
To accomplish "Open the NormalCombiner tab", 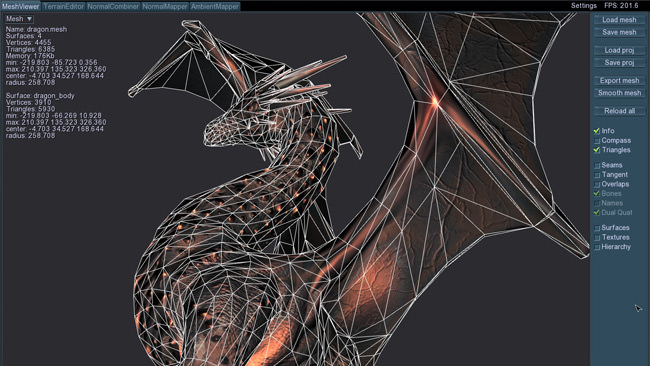I will pos(113,6).
